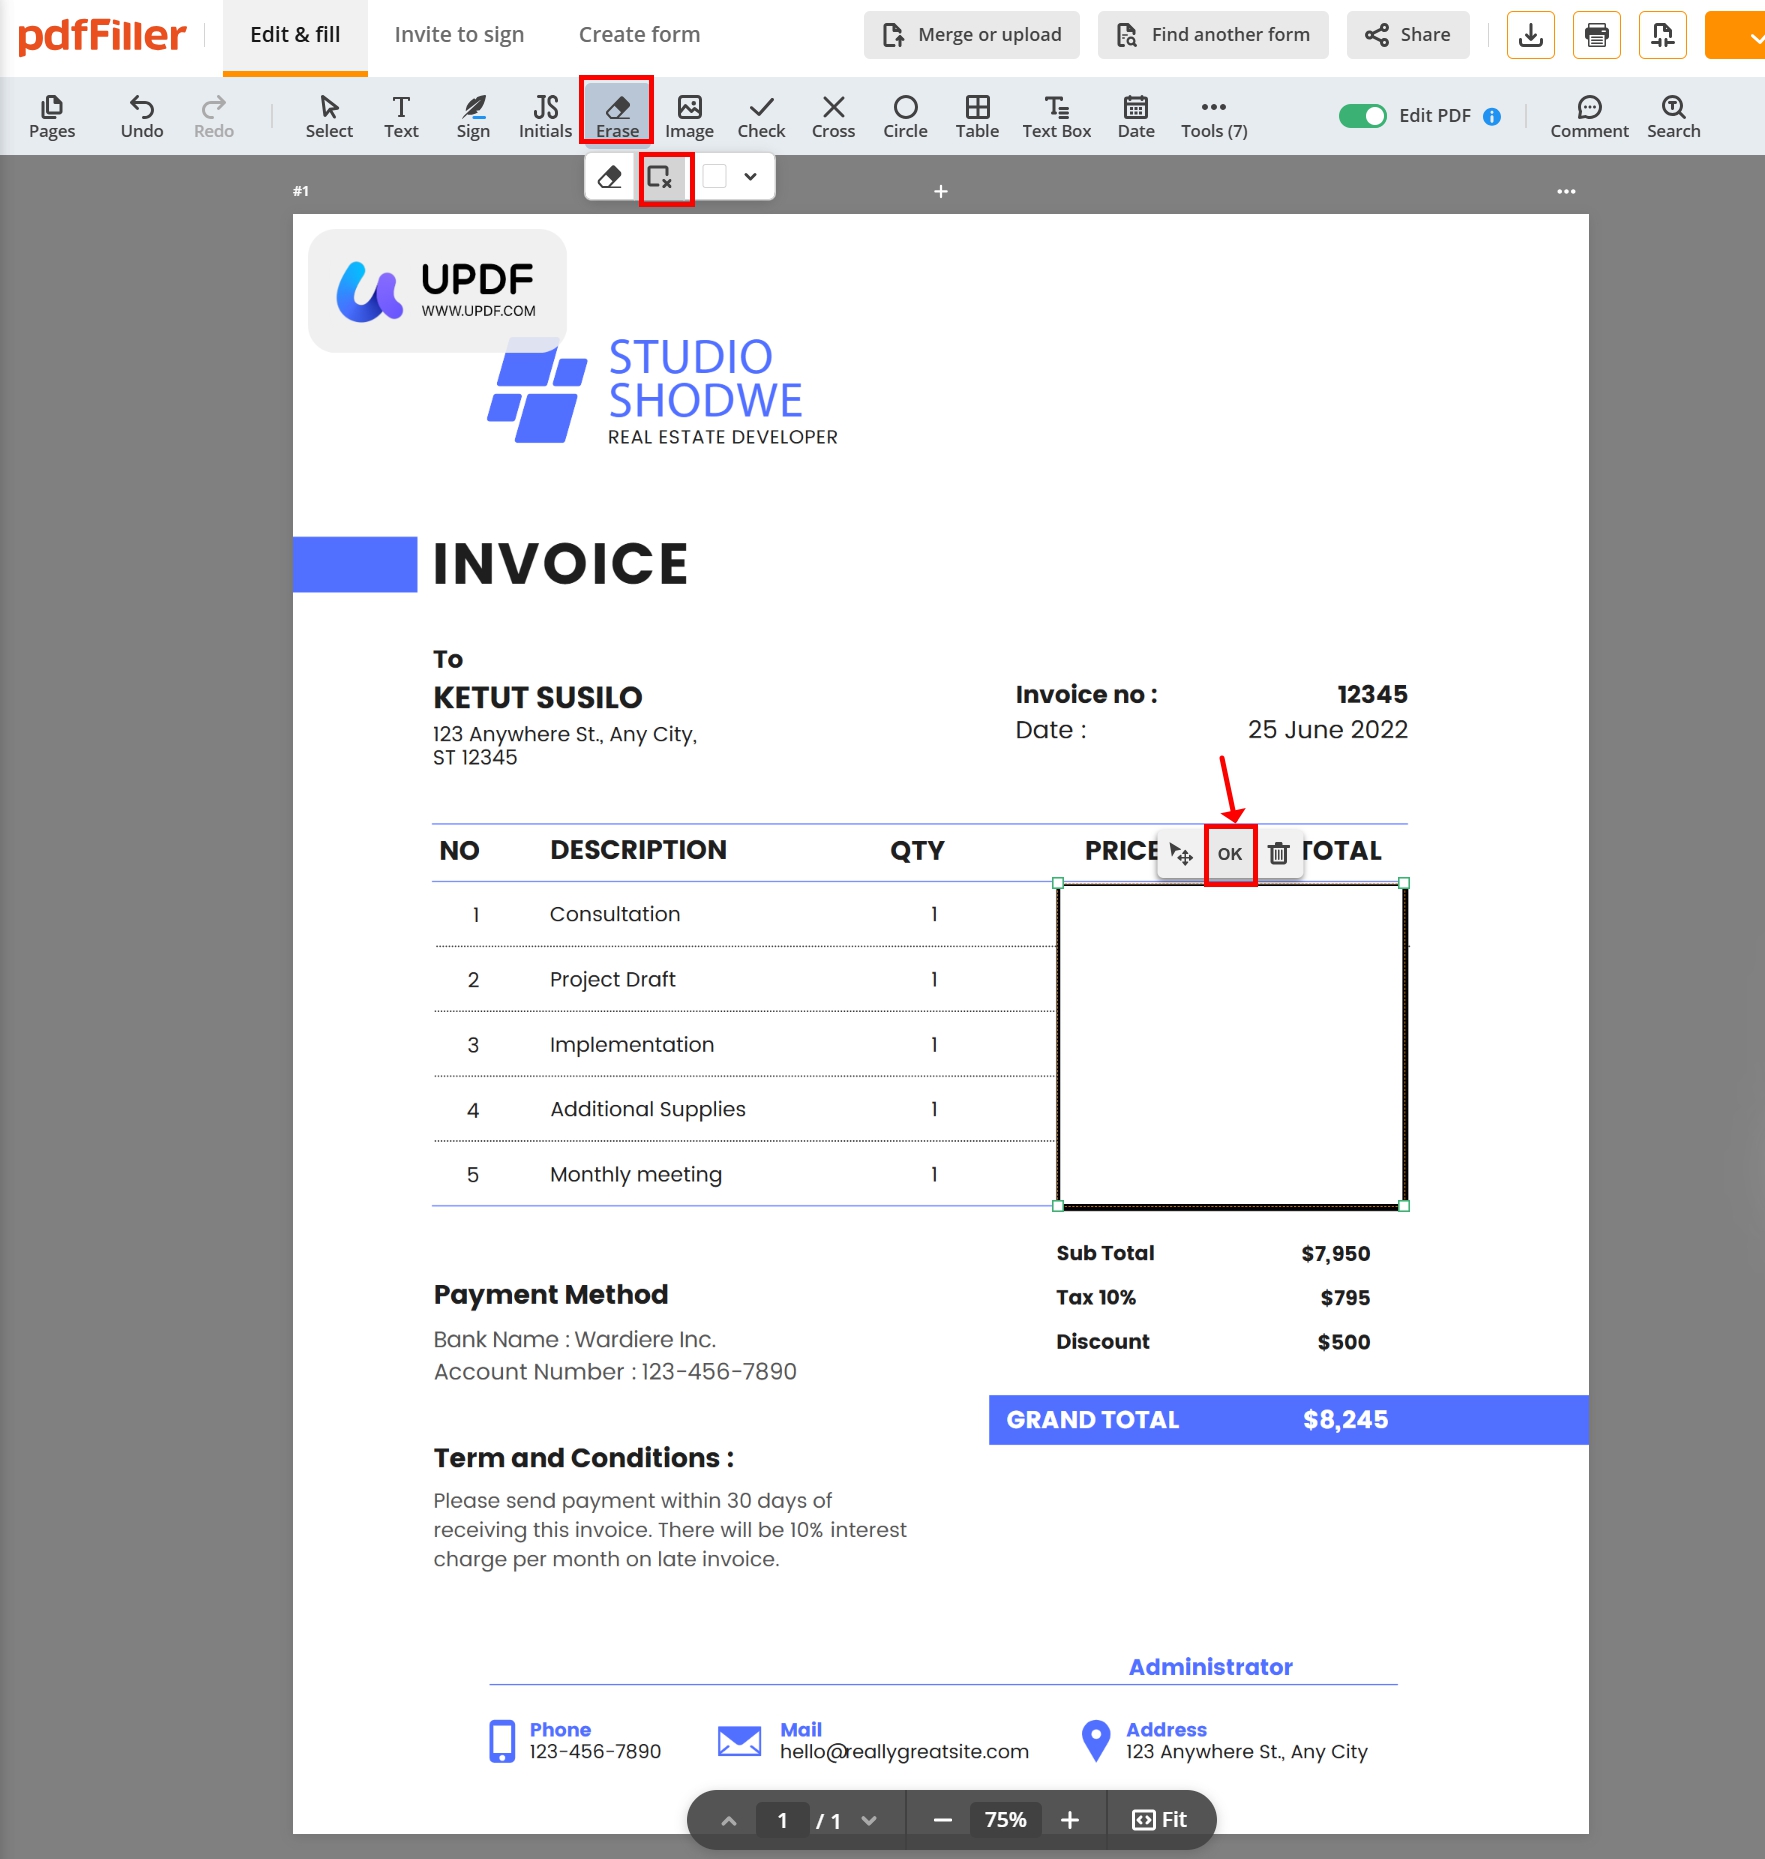Choose the Select arrow tool
The width and height of the screenshot is (1765, 1859).
click(329, 117)
